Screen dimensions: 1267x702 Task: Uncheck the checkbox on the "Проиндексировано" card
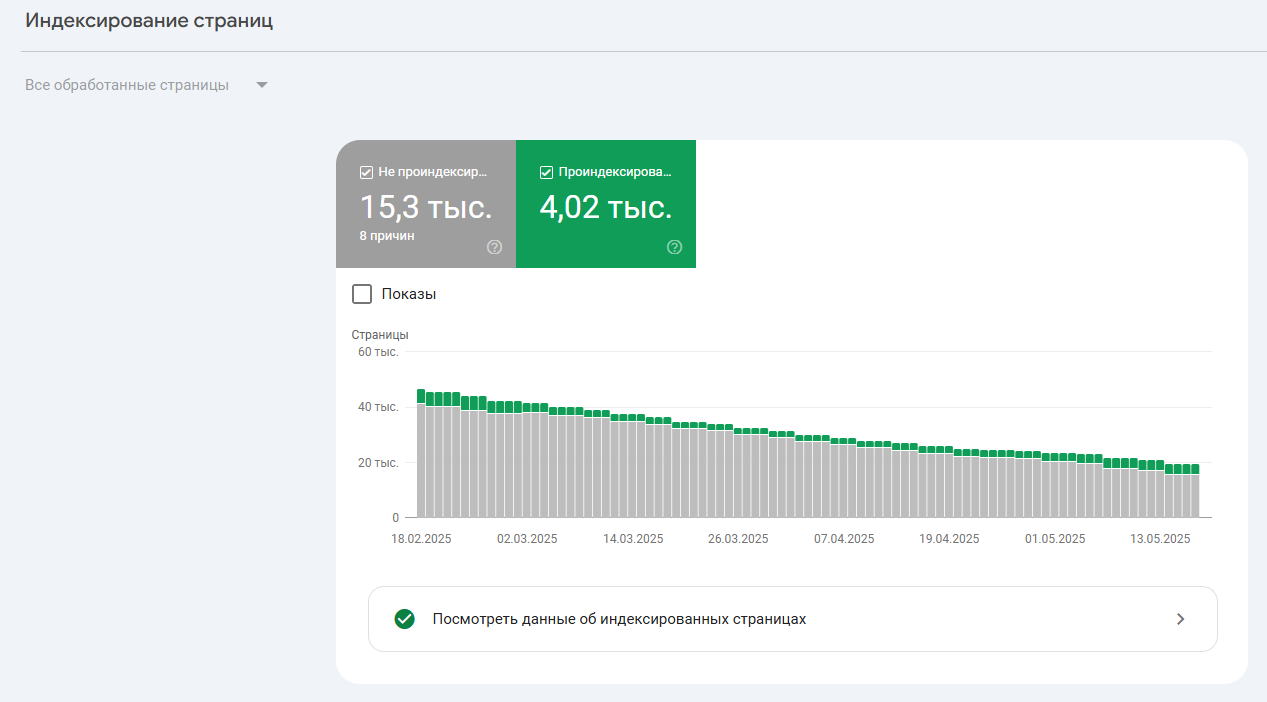click(546, 172)
